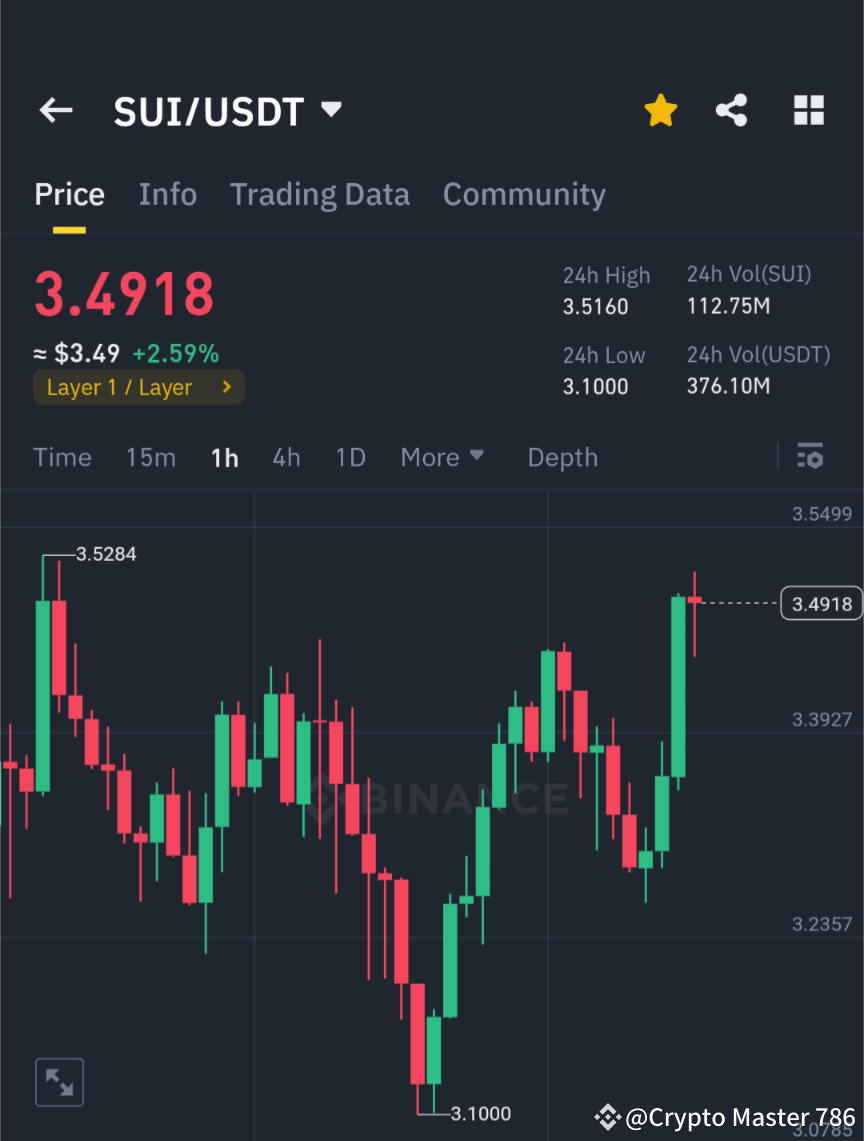Unfavorite SUI/USDT by tapping the star

[660, 110]
